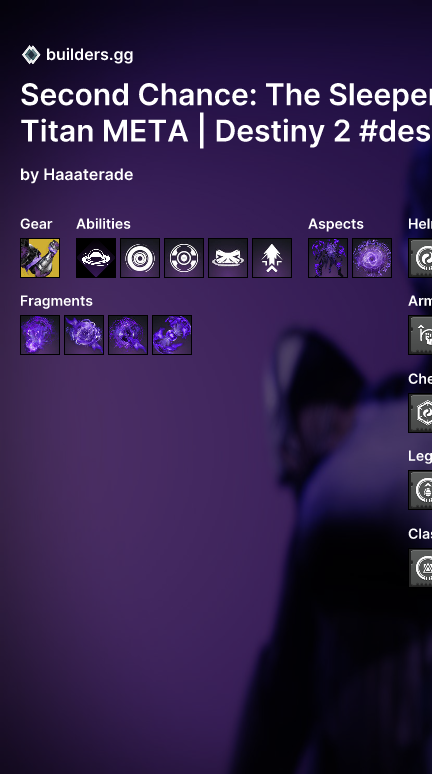Select the Void super ability icon

[x=96, y=258]
